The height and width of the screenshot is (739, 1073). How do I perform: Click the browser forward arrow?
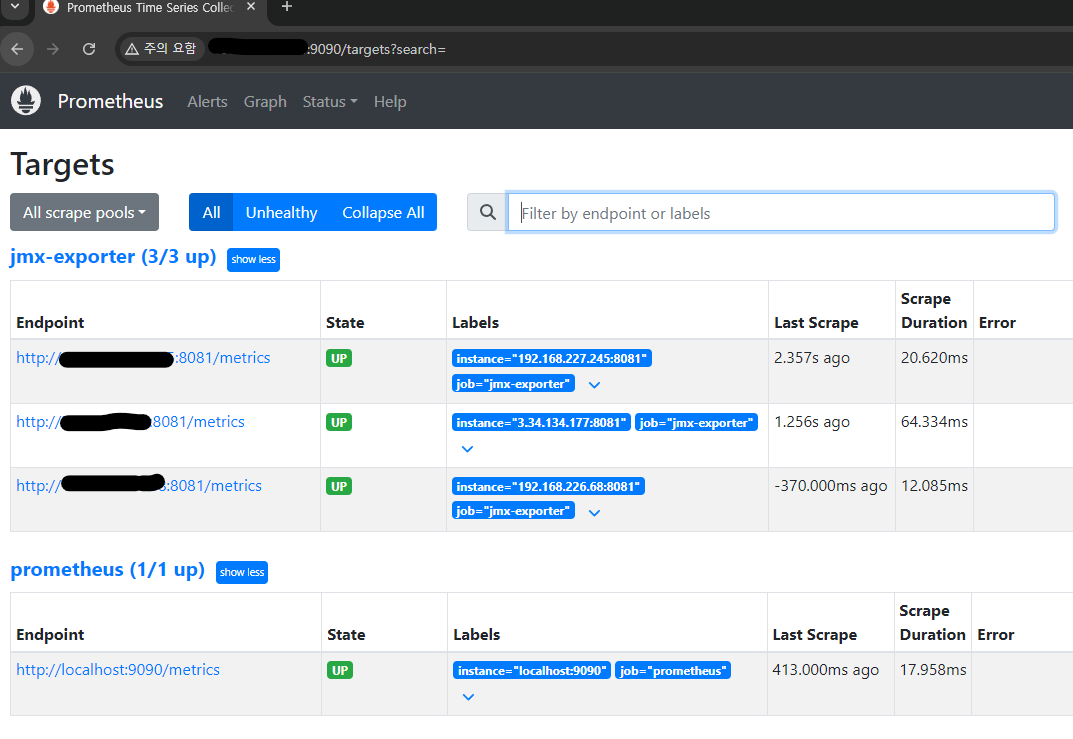[53, 49]
